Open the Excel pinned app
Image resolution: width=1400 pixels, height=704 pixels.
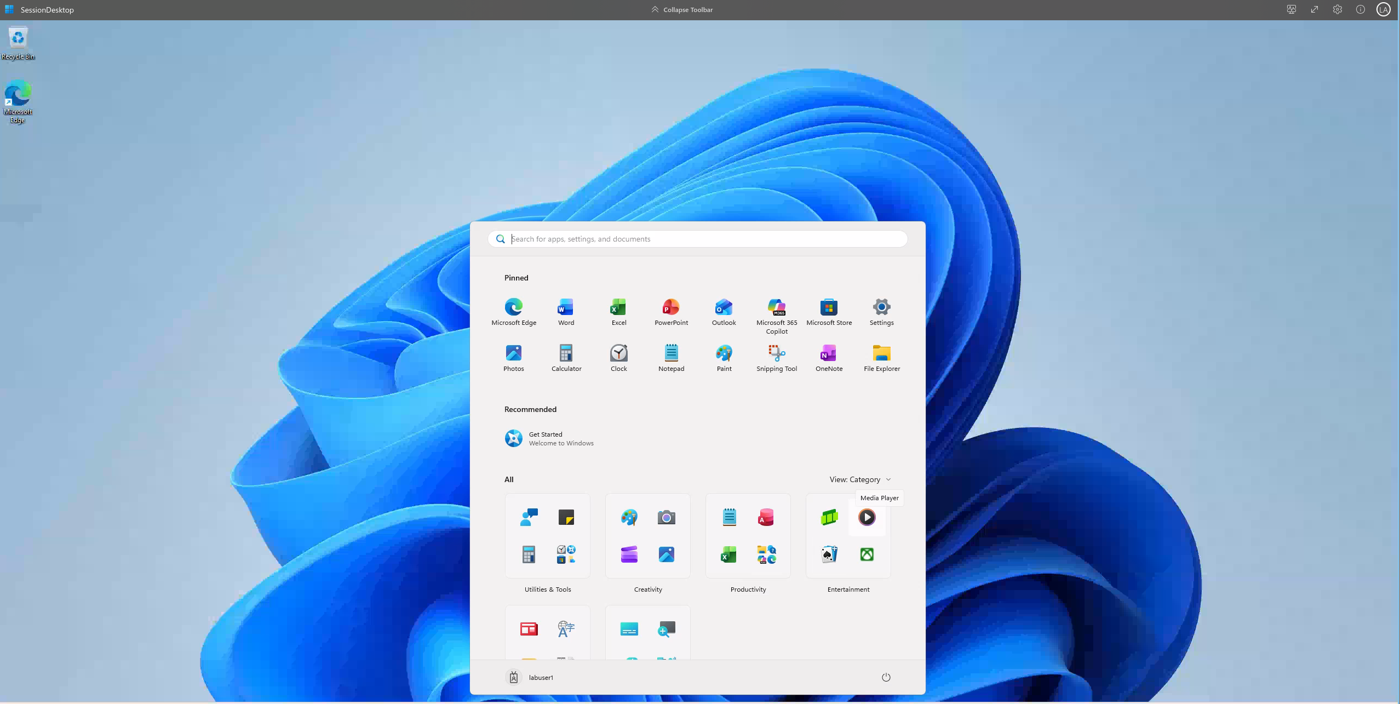click(x=619, y=312)
